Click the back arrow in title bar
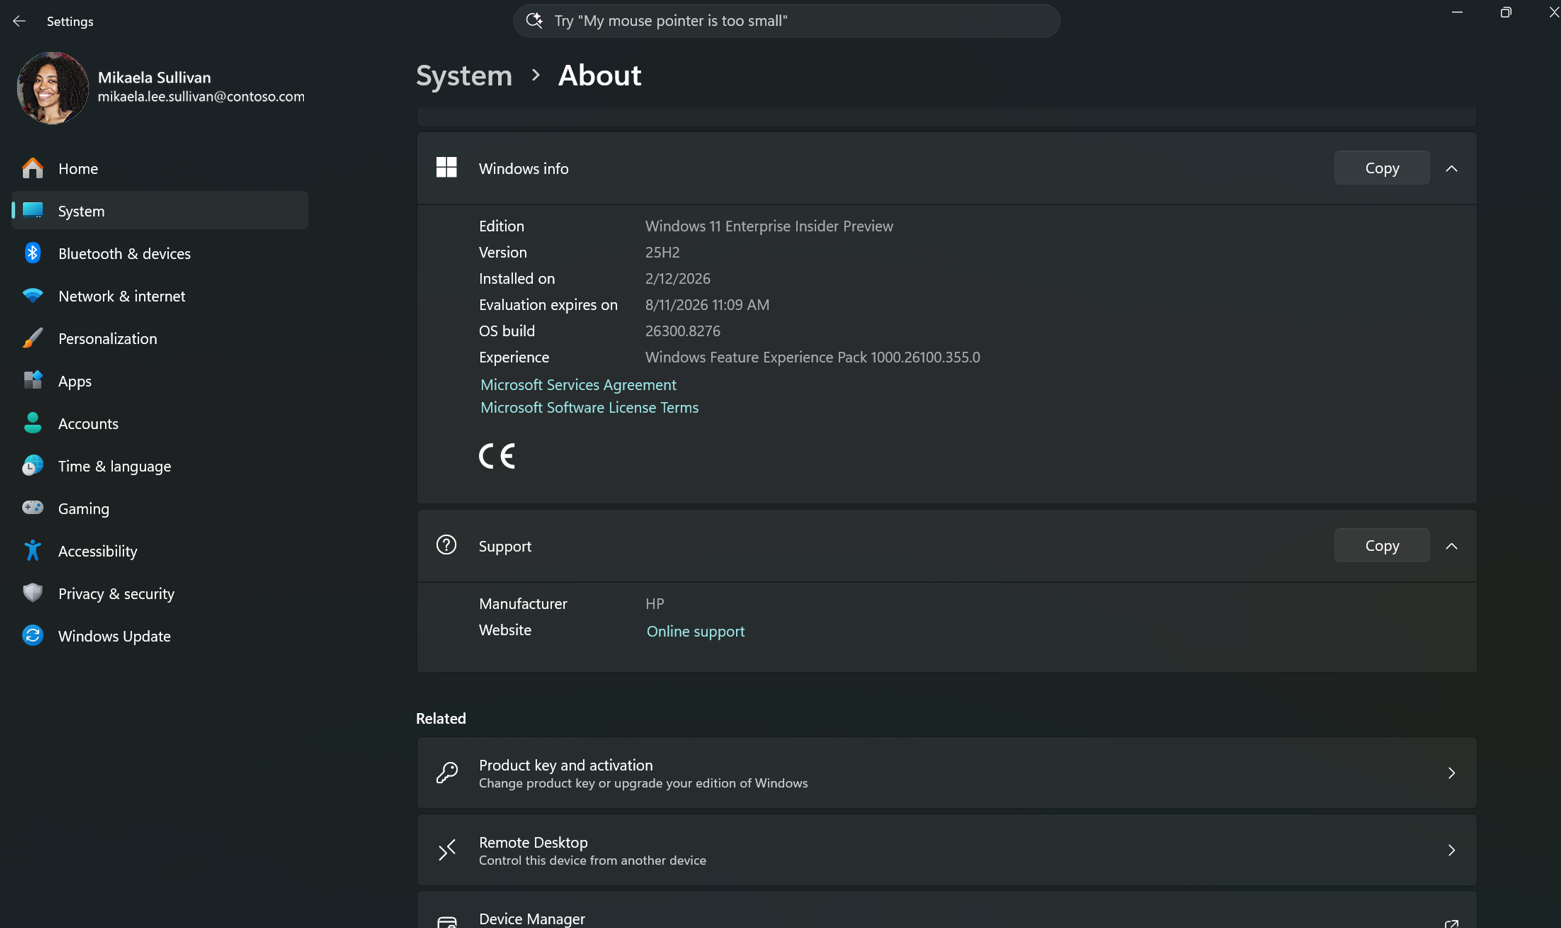Image resolution: width=1561 pixels, height=928 pixels. pyautogui.click(x=19, y=21)
